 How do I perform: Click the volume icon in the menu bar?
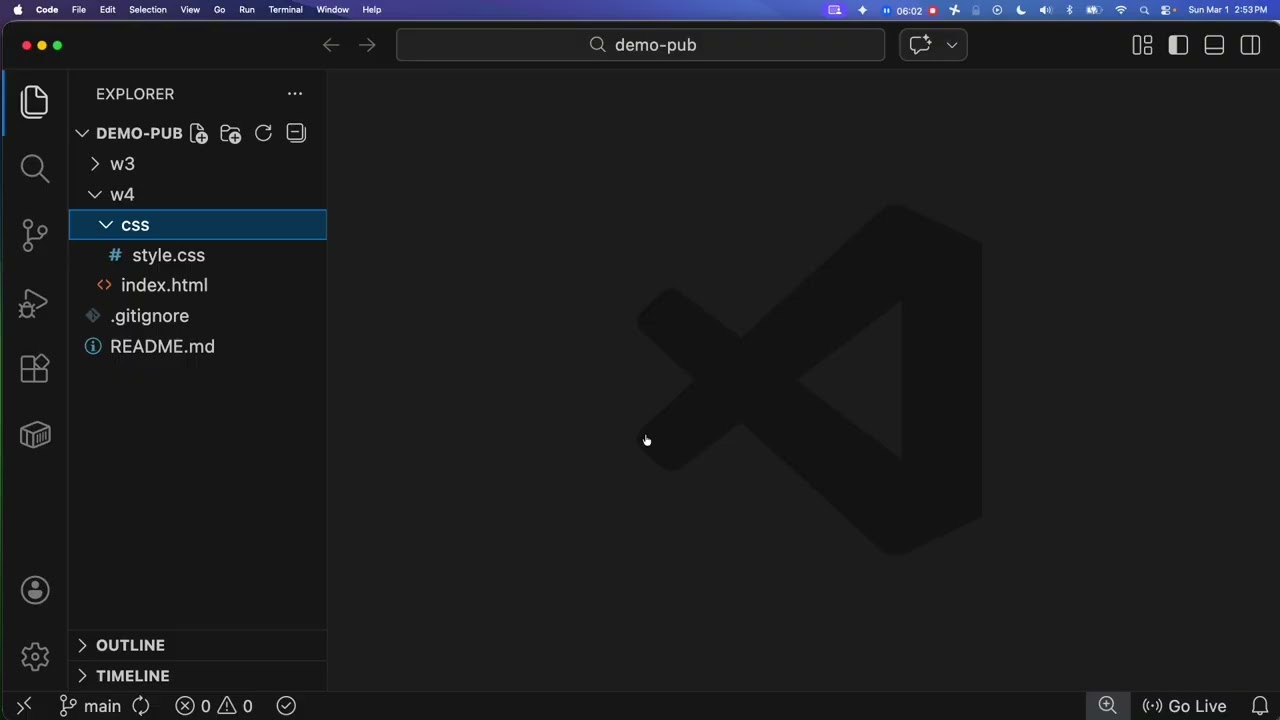tap(1045, 10)
